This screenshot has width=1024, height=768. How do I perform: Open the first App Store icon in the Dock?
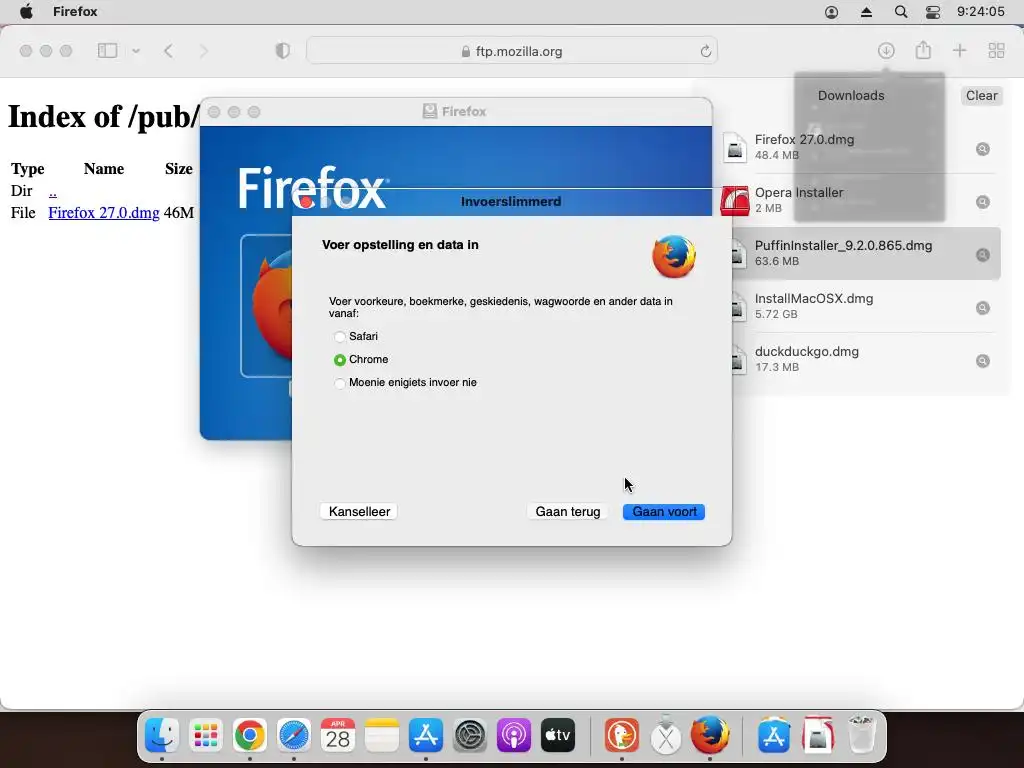click(426, 735)
